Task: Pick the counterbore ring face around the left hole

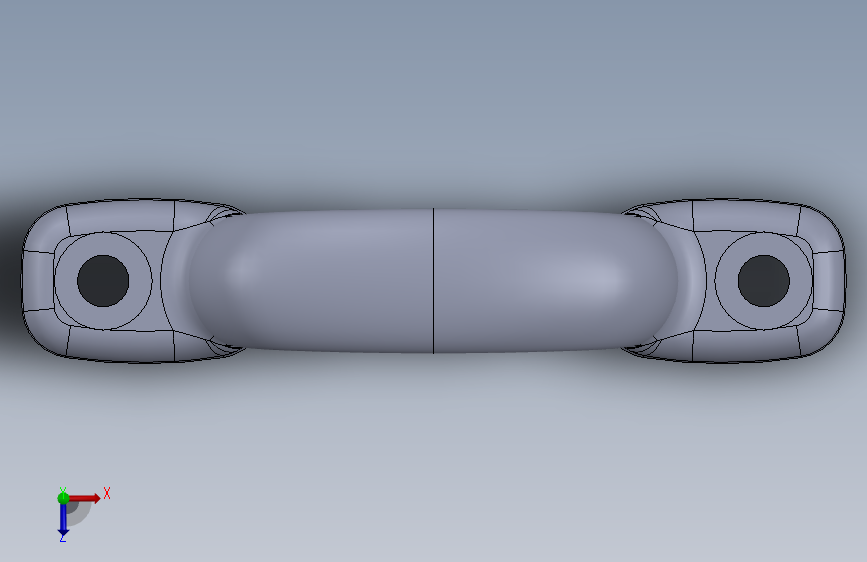Action: (140, 280)
